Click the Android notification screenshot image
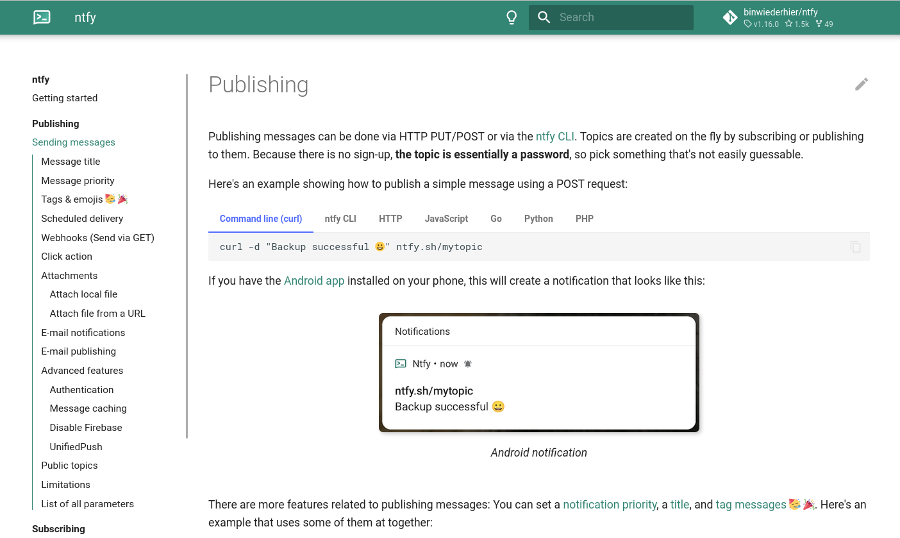The height and width of the screenshot is (538, 900). (x=538, y=373)
